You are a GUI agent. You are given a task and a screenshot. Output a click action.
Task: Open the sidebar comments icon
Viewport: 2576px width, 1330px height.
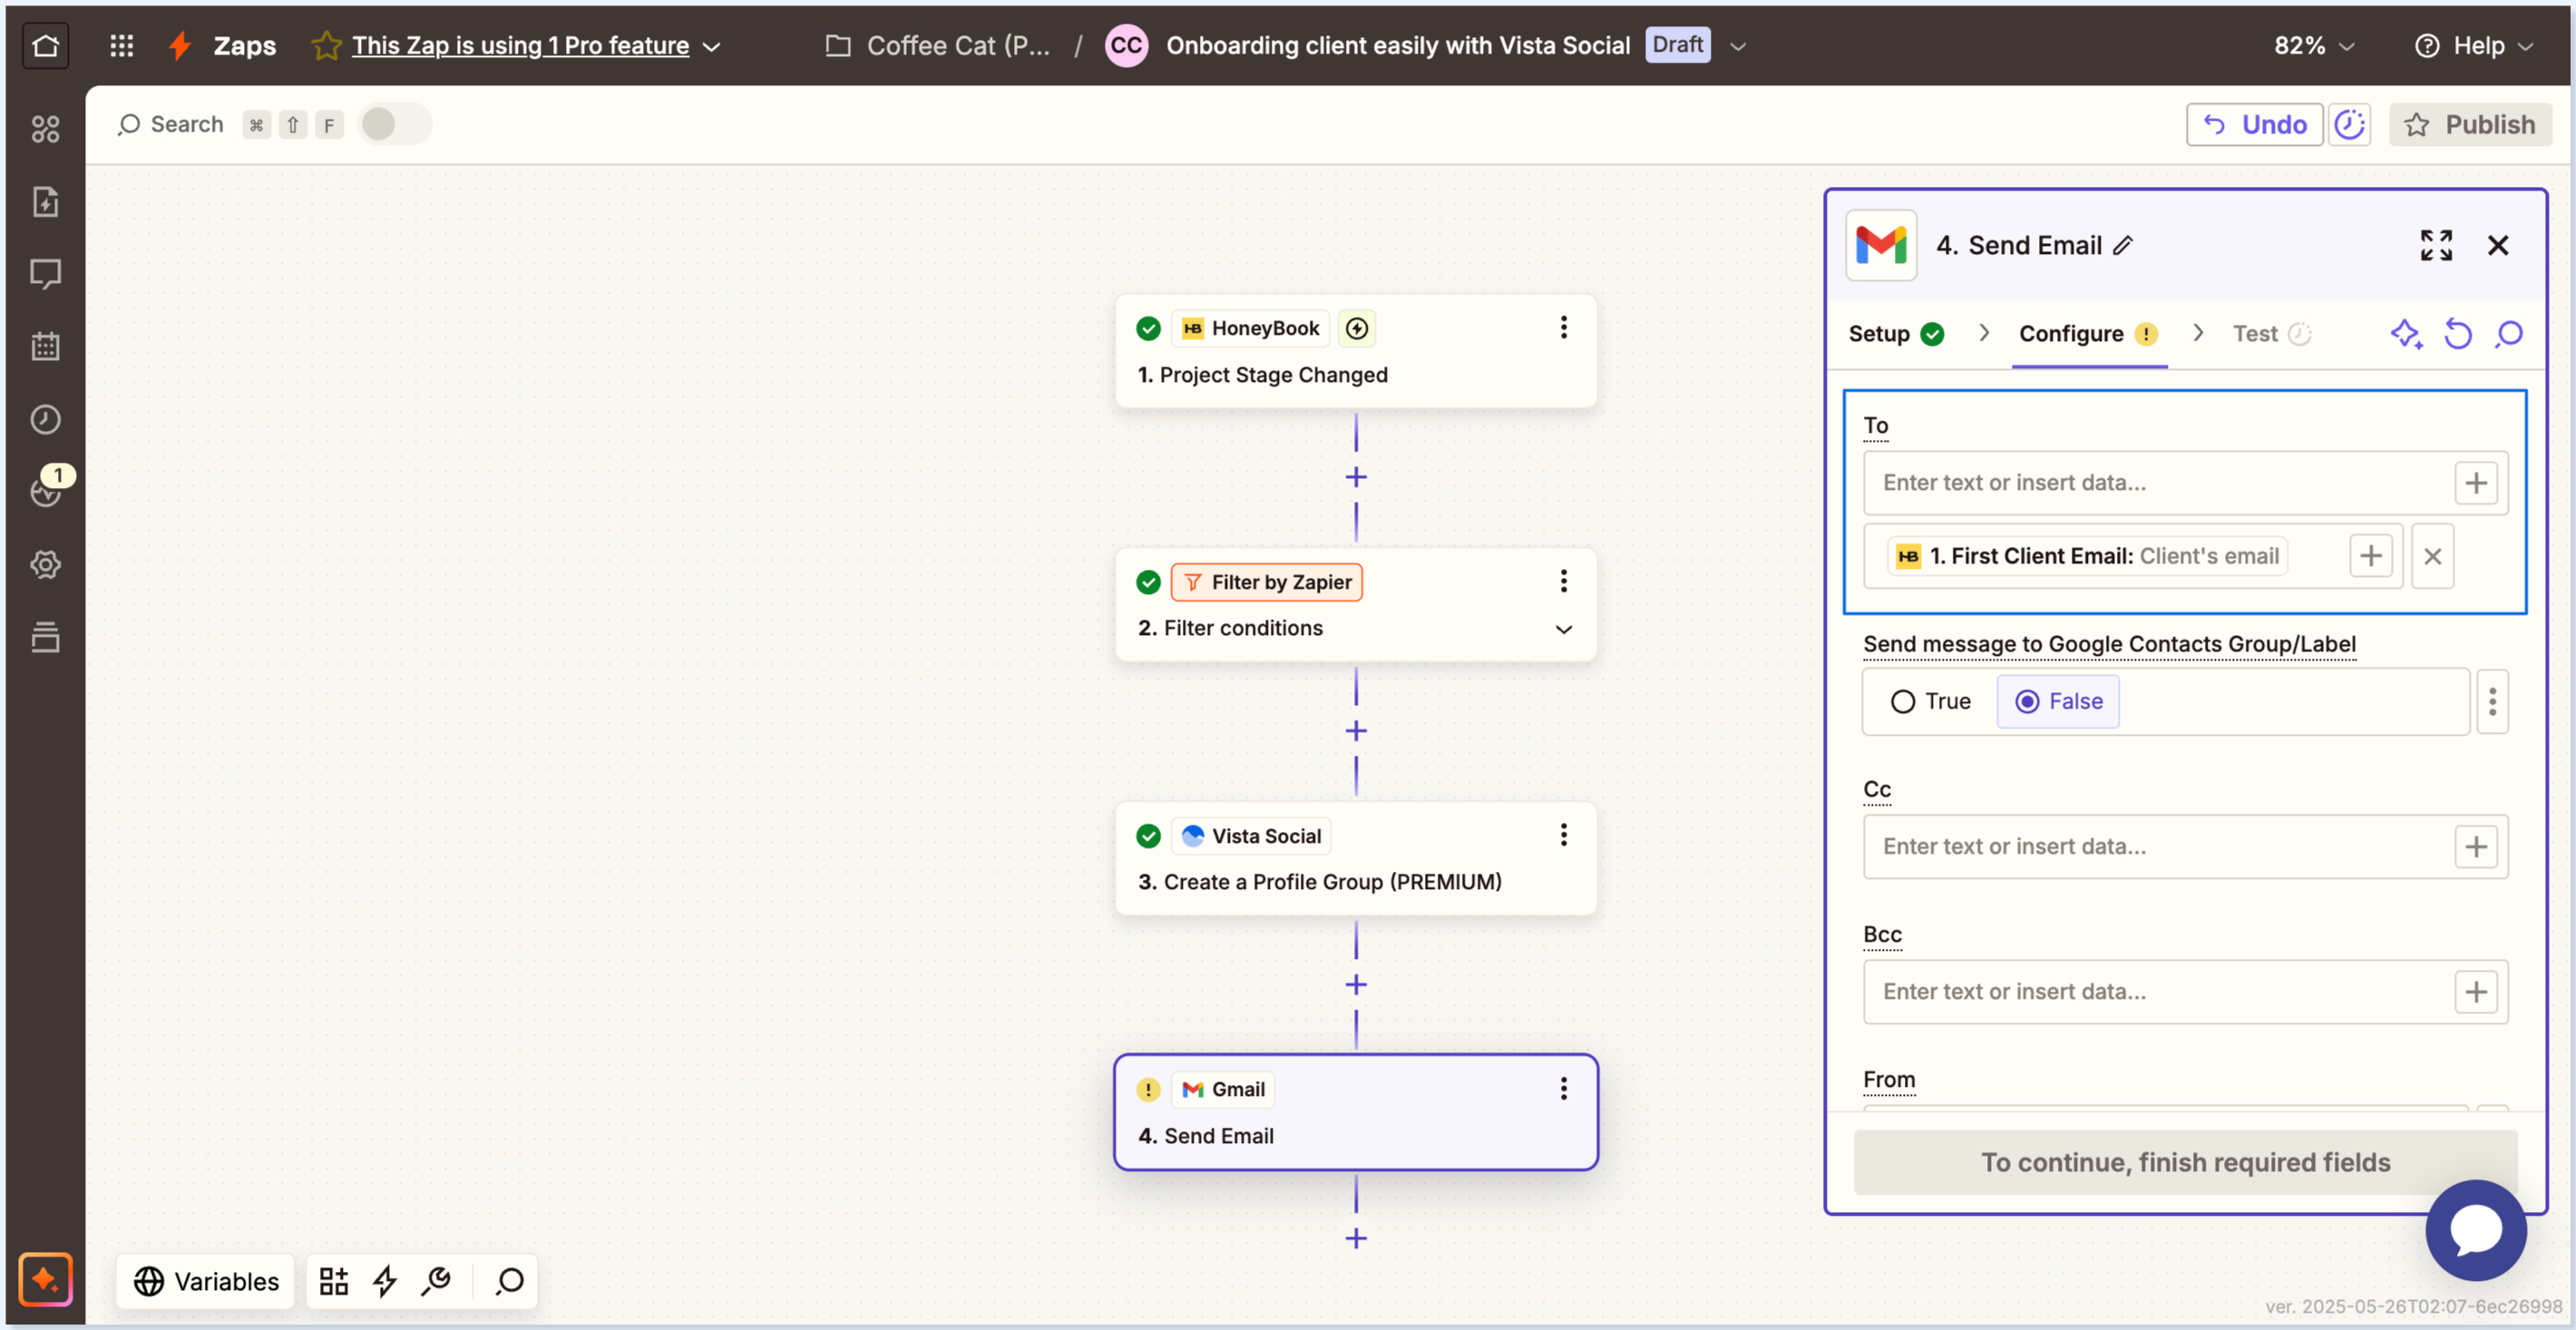pyautogui.click(x=45, y=274)
